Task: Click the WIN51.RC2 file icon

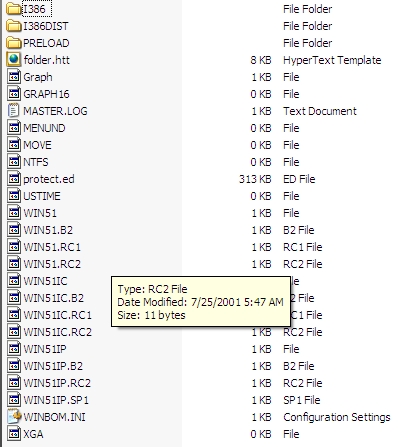Action: pos(14,264)
